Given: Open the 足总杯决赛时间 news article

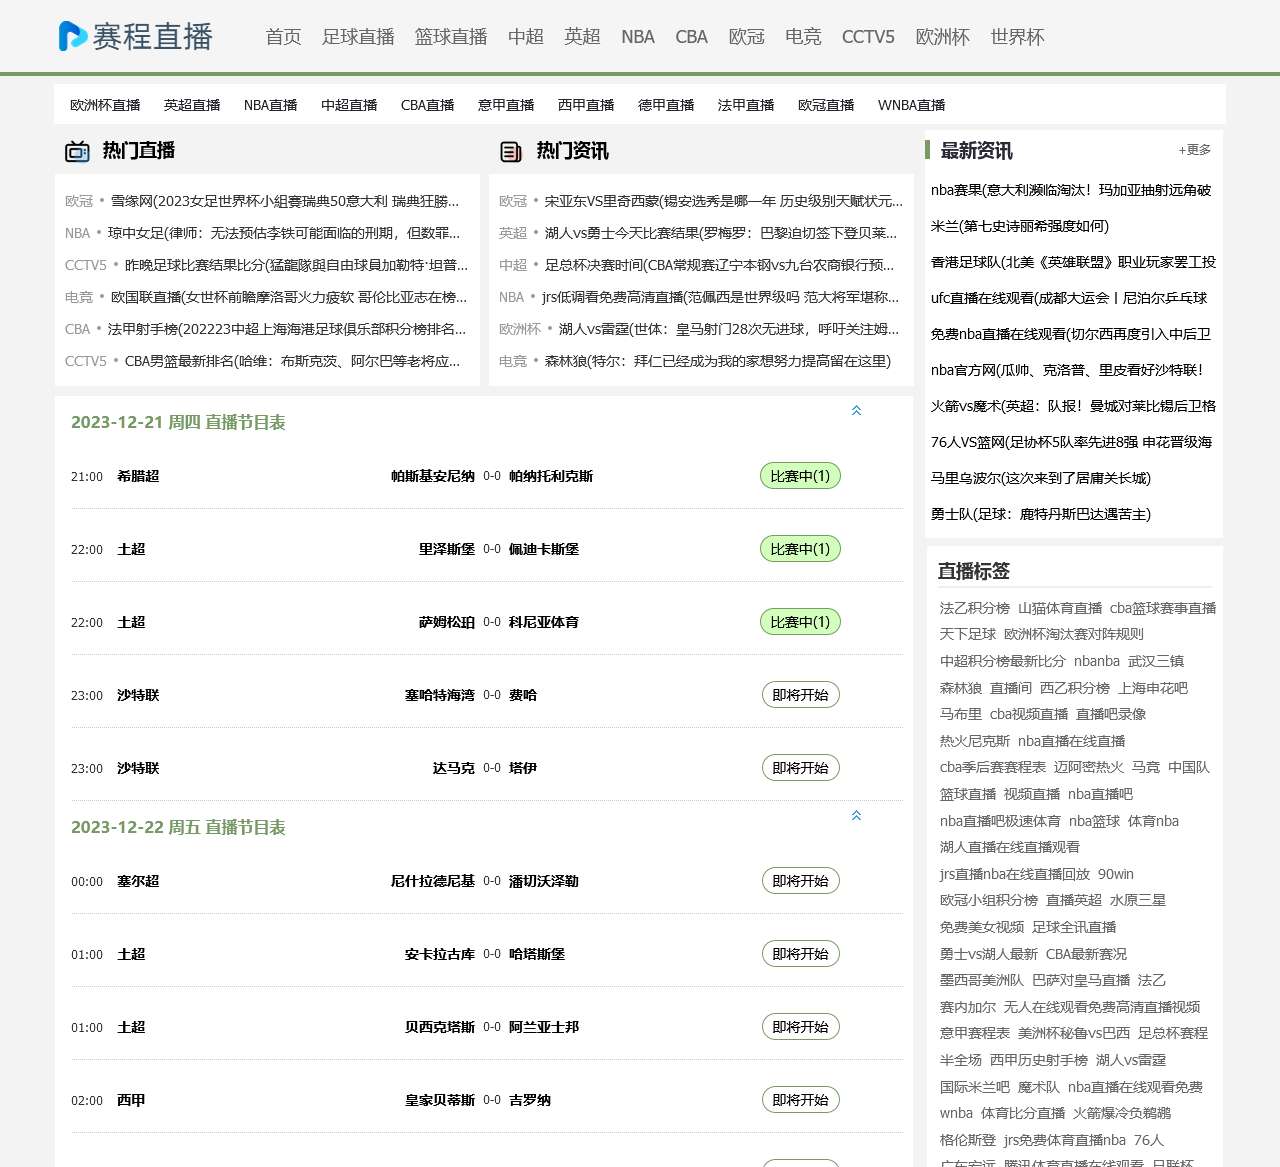Looking at the screenshot, I should point(720,265).
